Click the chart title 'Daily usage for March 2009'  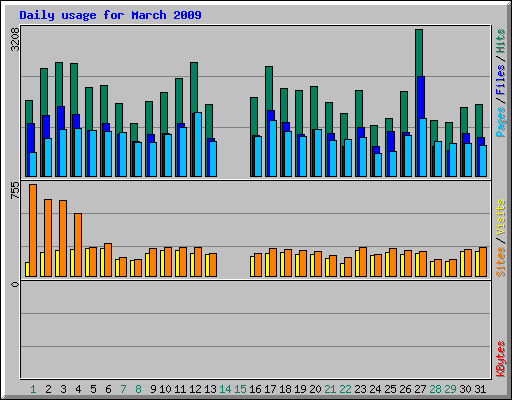pos(110,15)
